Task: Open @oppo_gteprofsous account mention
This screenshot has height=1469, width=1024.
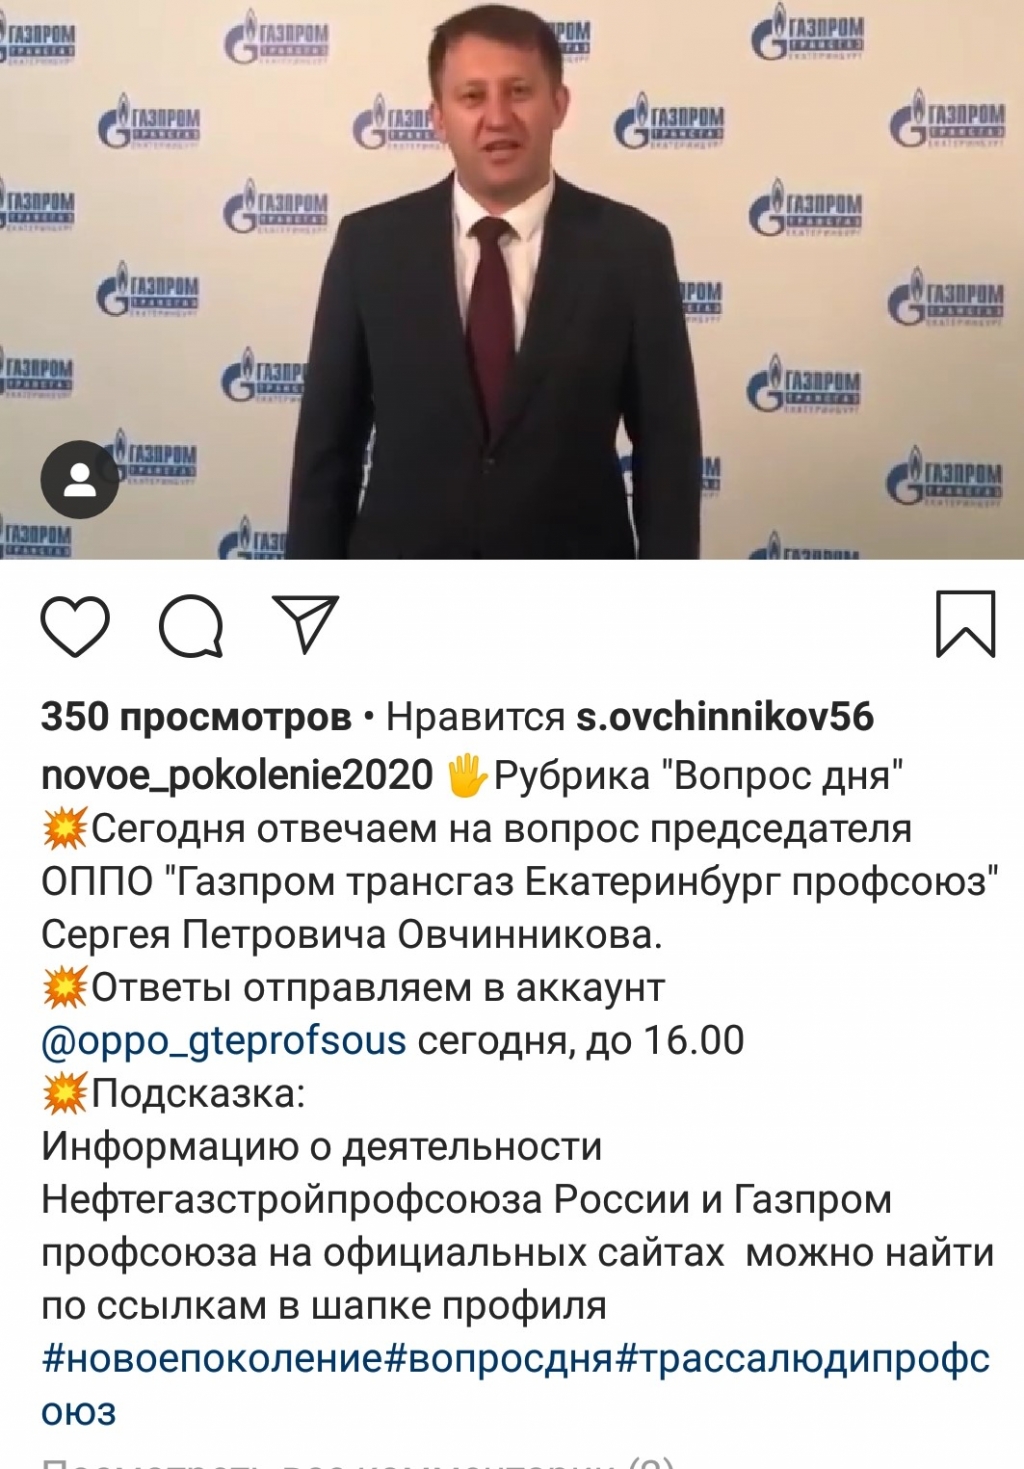Action: (x=224, y=1041)
